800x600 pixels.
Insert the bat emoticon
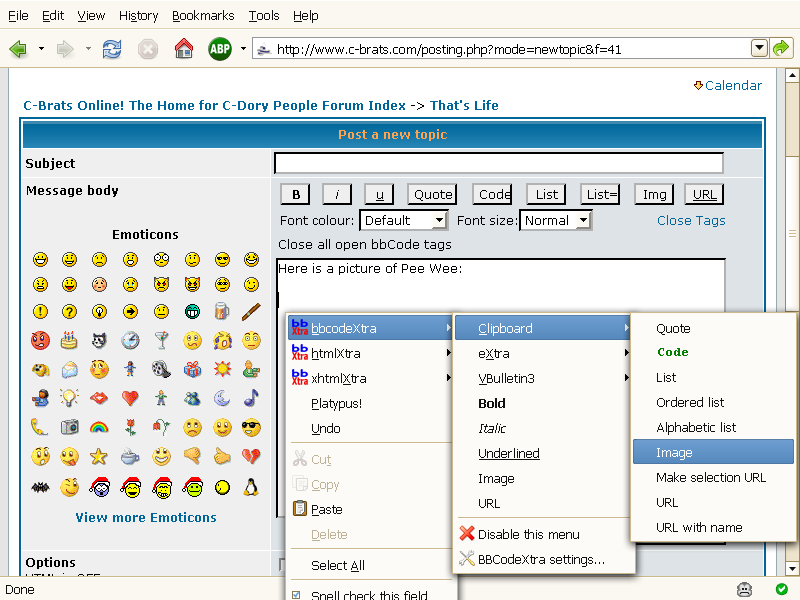point(40,488)
